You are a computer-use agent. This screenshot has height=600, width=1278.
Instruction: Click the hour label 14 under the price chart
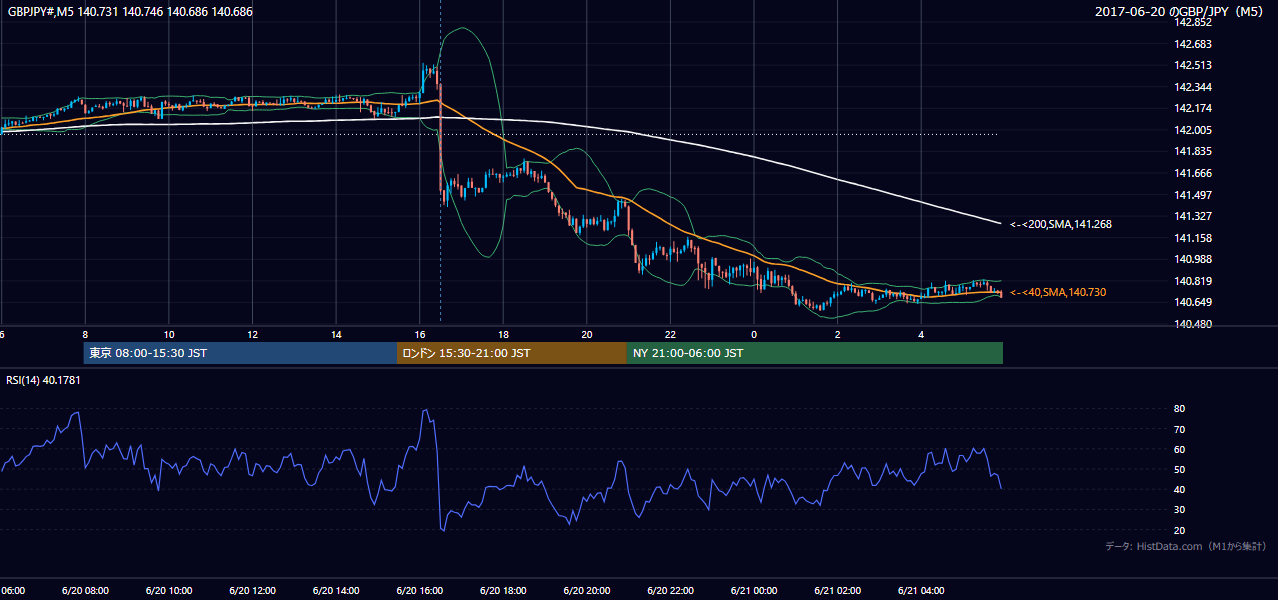tap(336, 334)
